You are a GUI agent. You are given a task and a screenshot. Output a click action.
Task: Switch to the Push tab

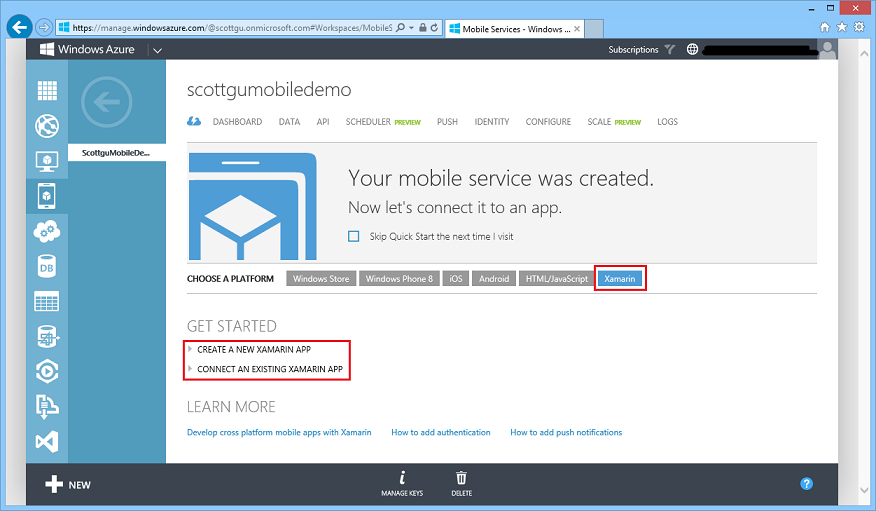[447, 122]
